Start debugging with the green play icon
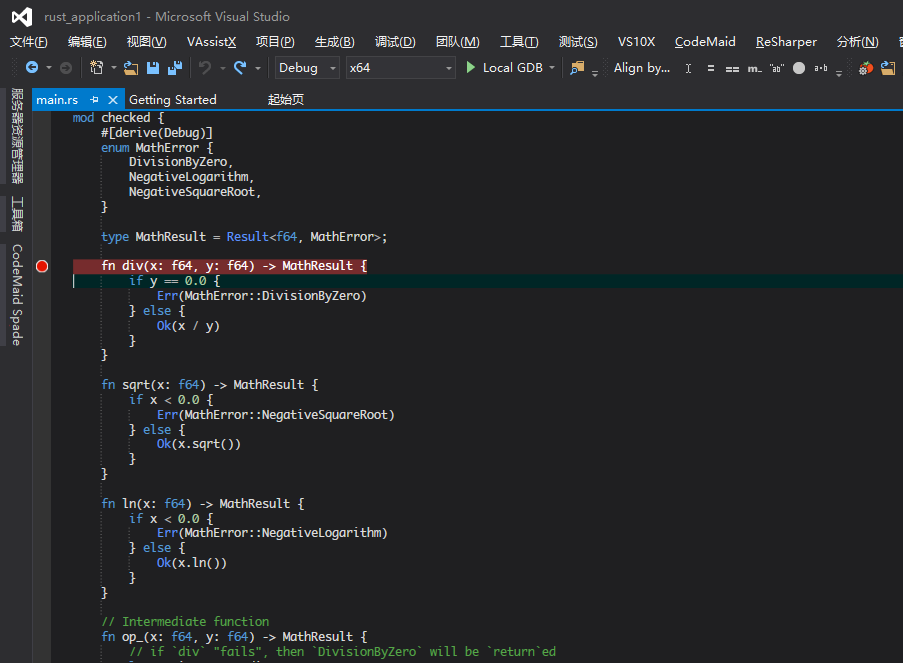903x663 pixels. pos(471,68)
